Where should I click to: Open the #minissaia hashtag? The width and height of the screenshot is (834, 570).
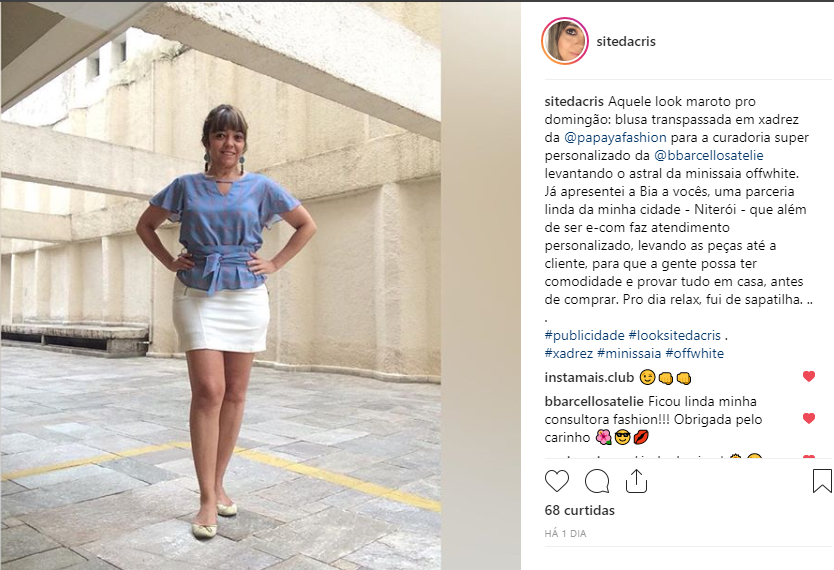click(629, 354)
